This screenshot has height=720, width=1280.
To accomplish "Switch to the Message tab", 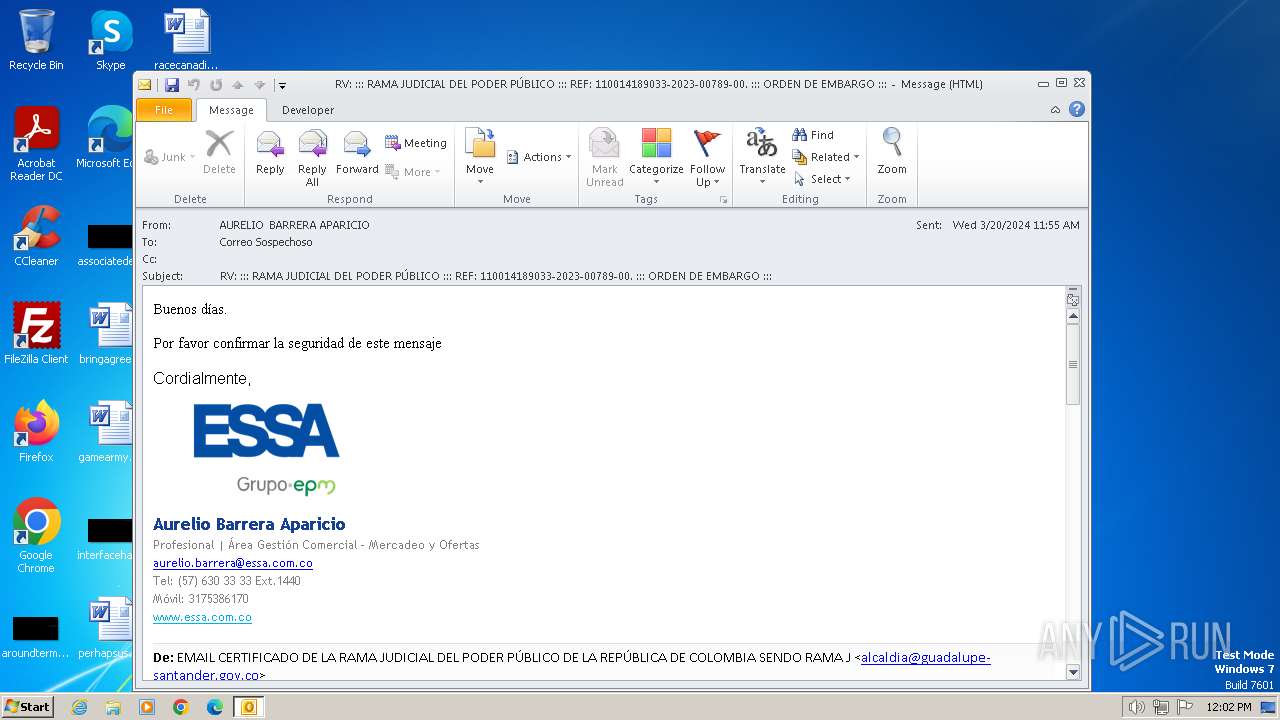I will (231, 110).
